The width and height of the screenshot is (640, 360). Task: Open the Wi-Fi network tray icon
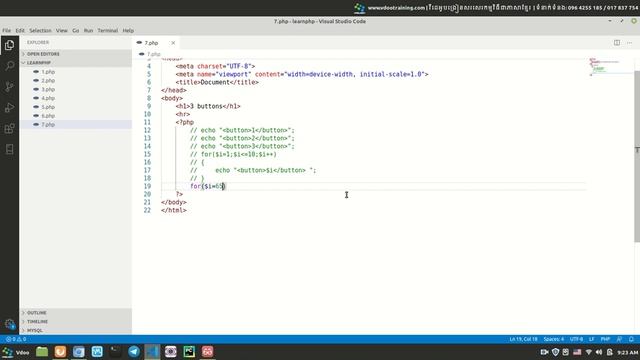[x=588, y=352]
